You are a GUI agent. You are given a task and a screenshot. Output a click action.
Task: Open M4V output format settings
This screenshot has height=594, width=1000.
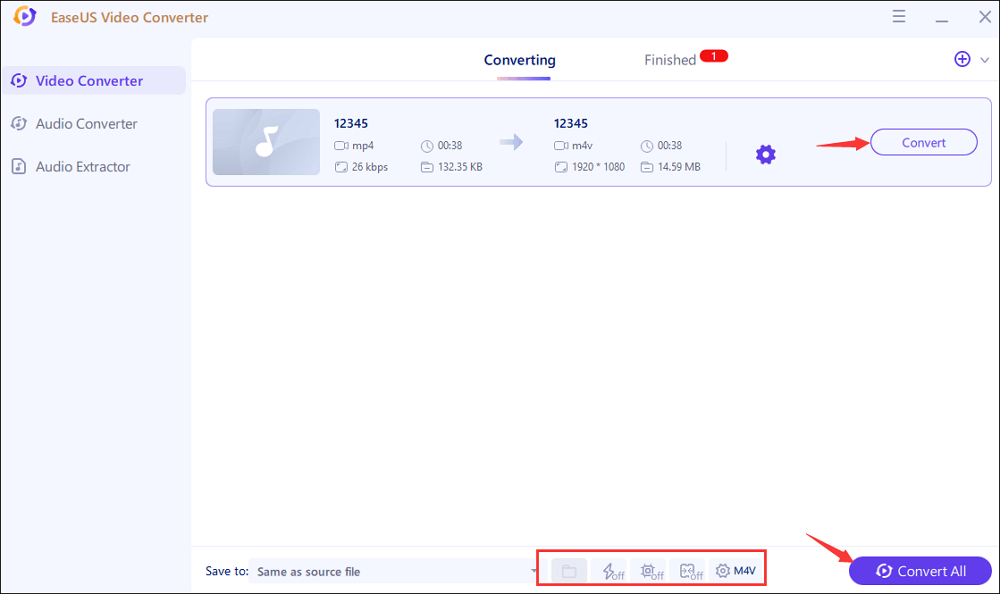(735, 571)
